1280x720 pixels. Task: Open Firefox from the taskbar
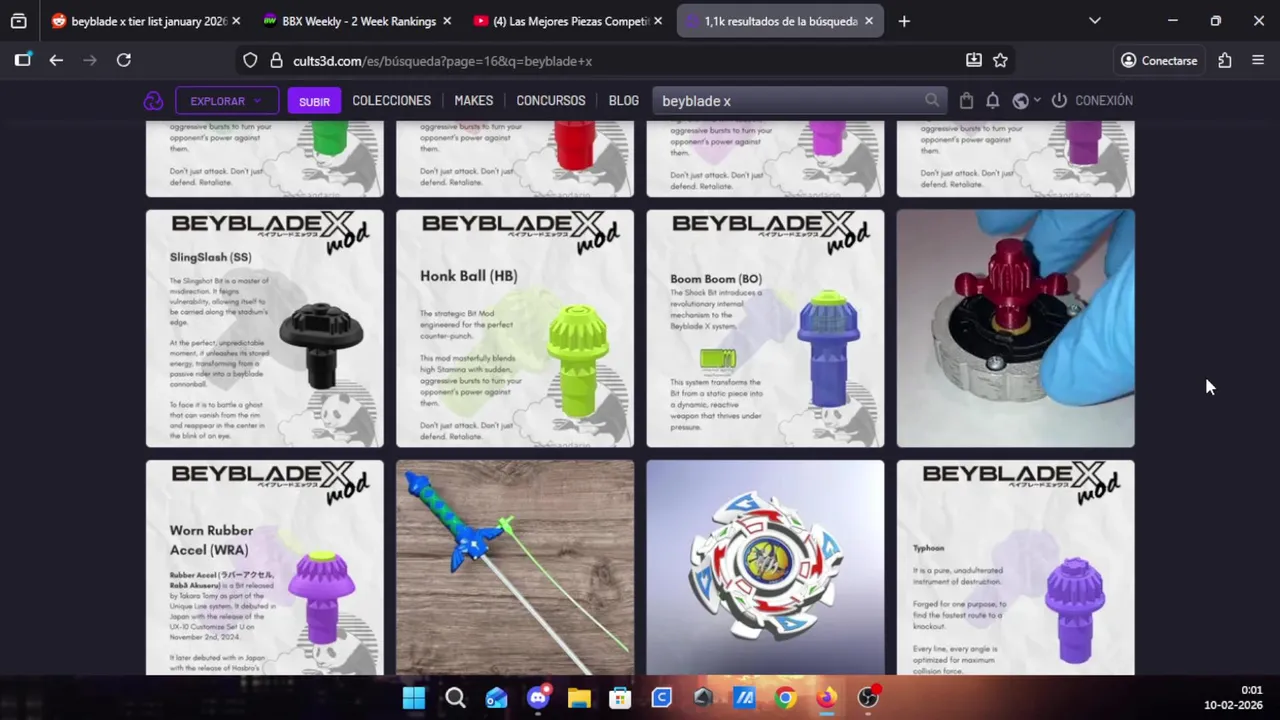point(826,698)
